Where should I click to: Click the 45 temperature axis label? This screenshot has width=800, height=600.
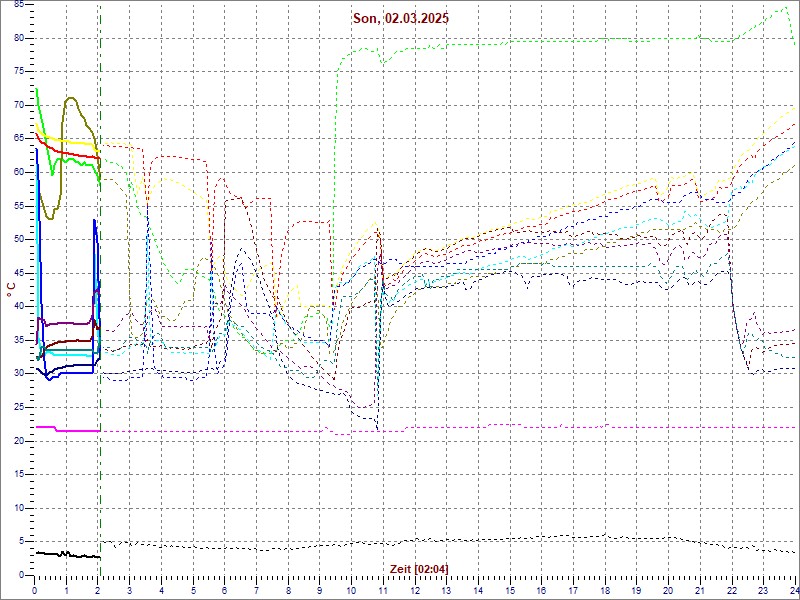tap(19, 273)
